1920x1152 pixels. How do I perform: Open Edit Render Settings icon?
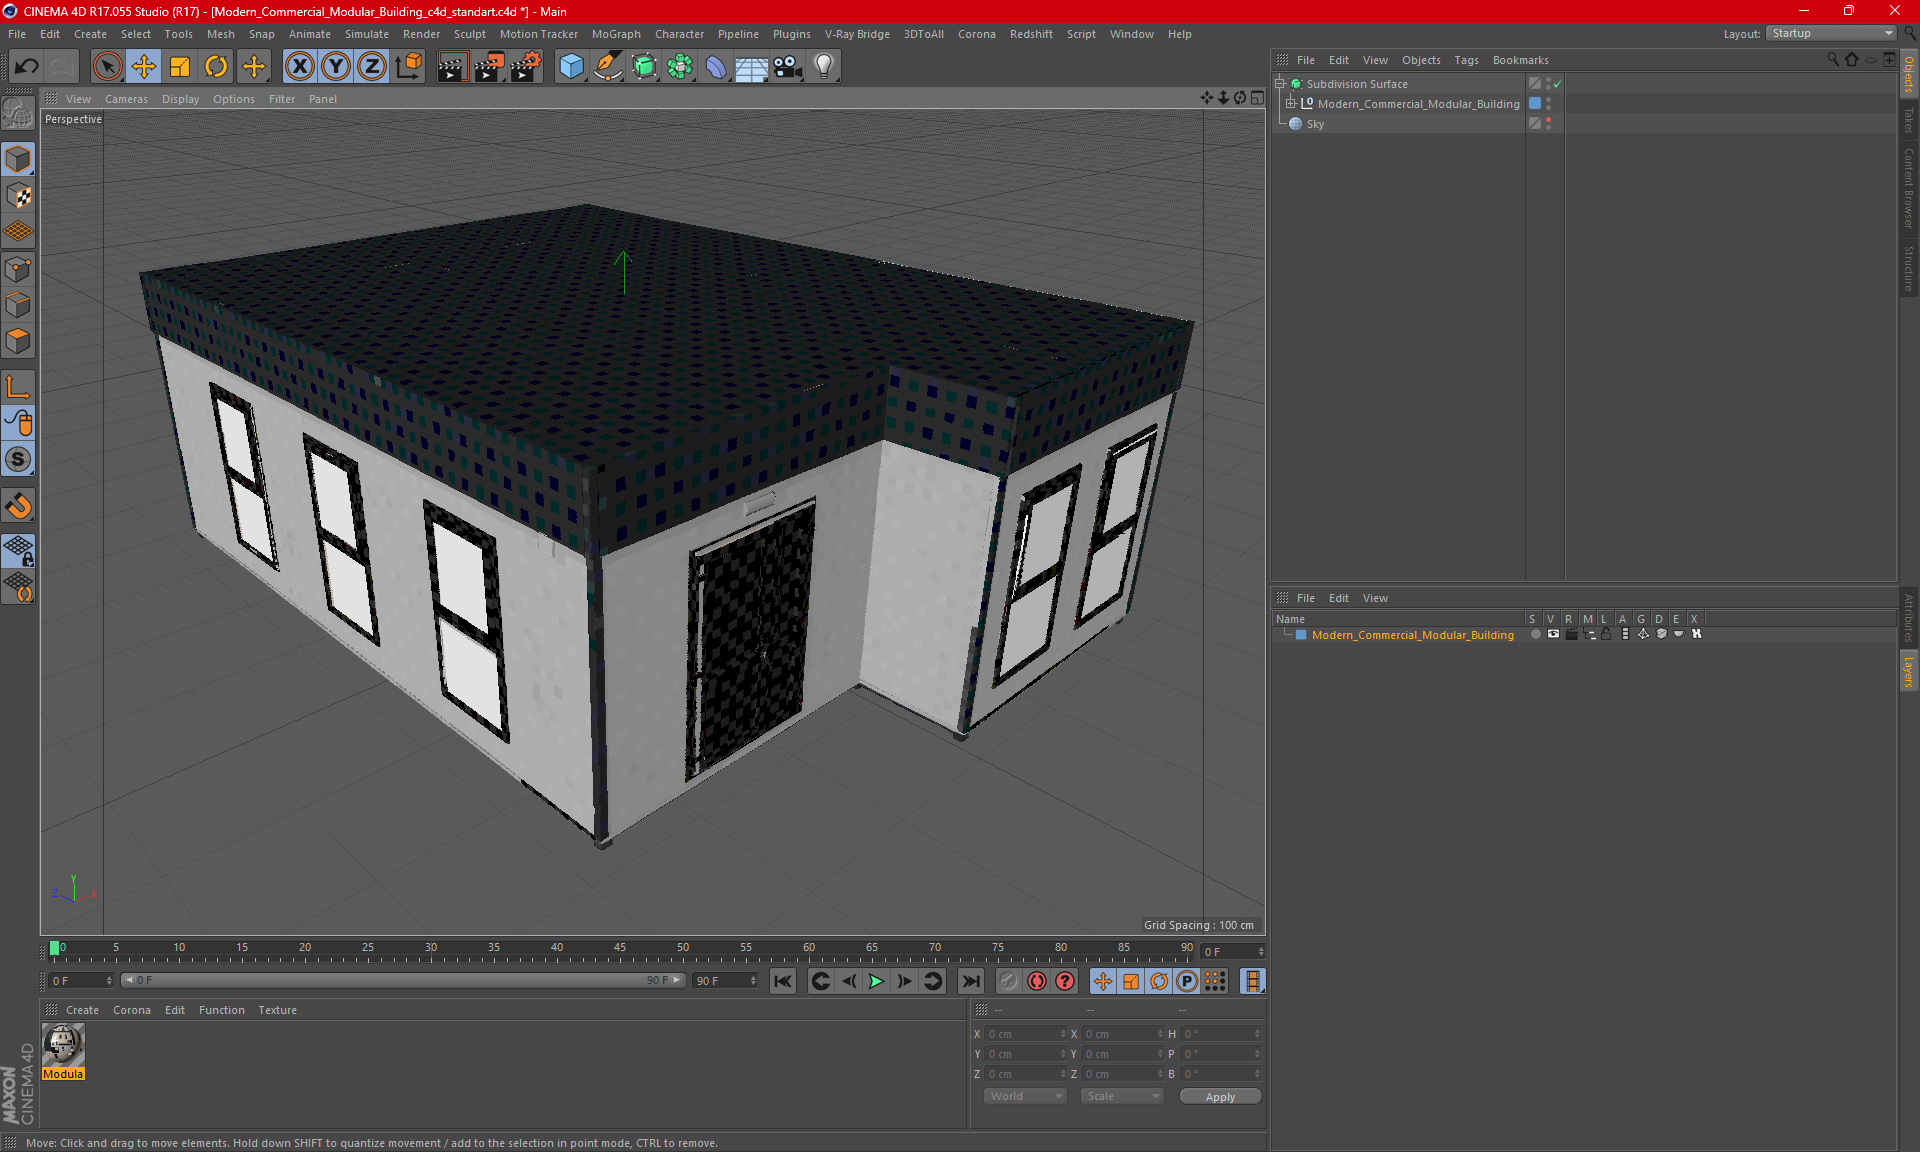coord(526,67)
